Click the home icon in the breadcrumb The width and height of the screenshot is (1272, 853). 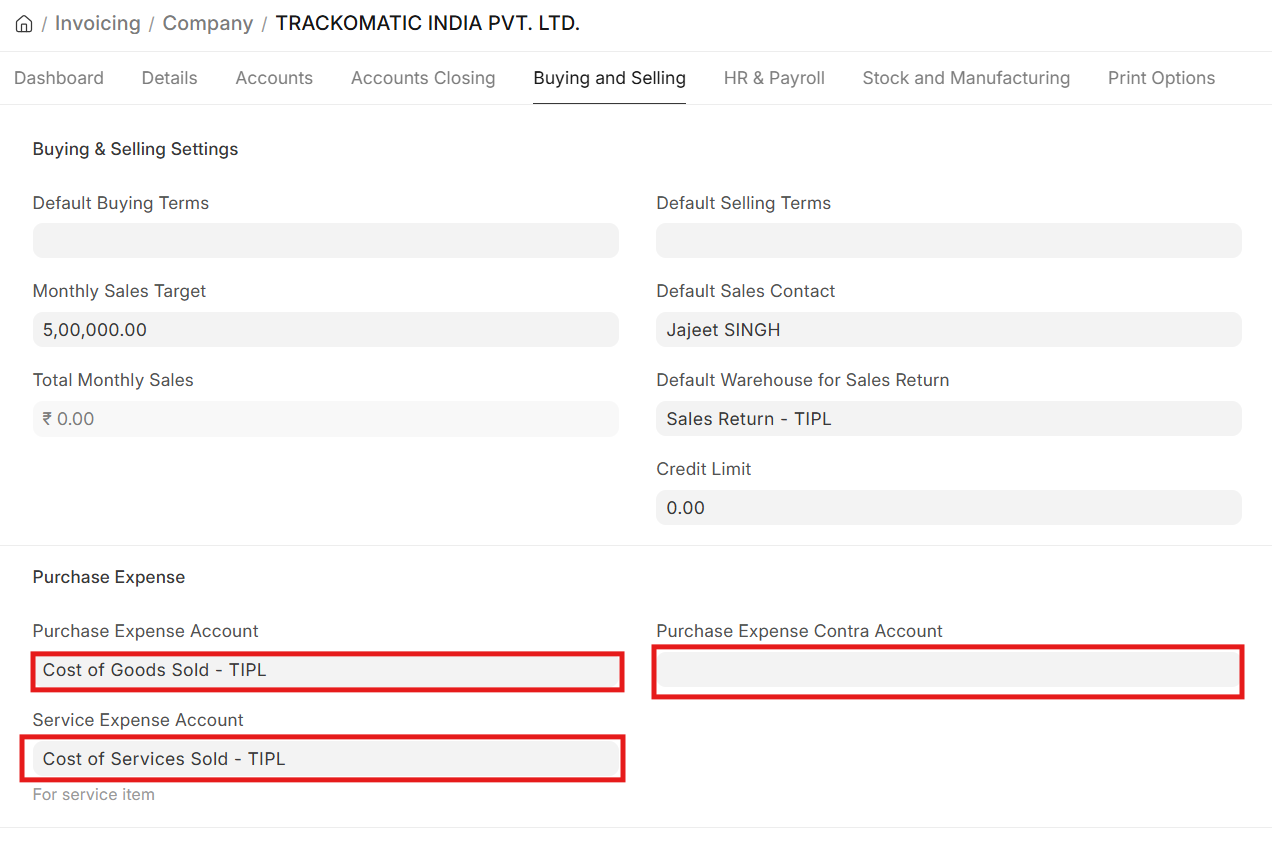click(24, 24)
